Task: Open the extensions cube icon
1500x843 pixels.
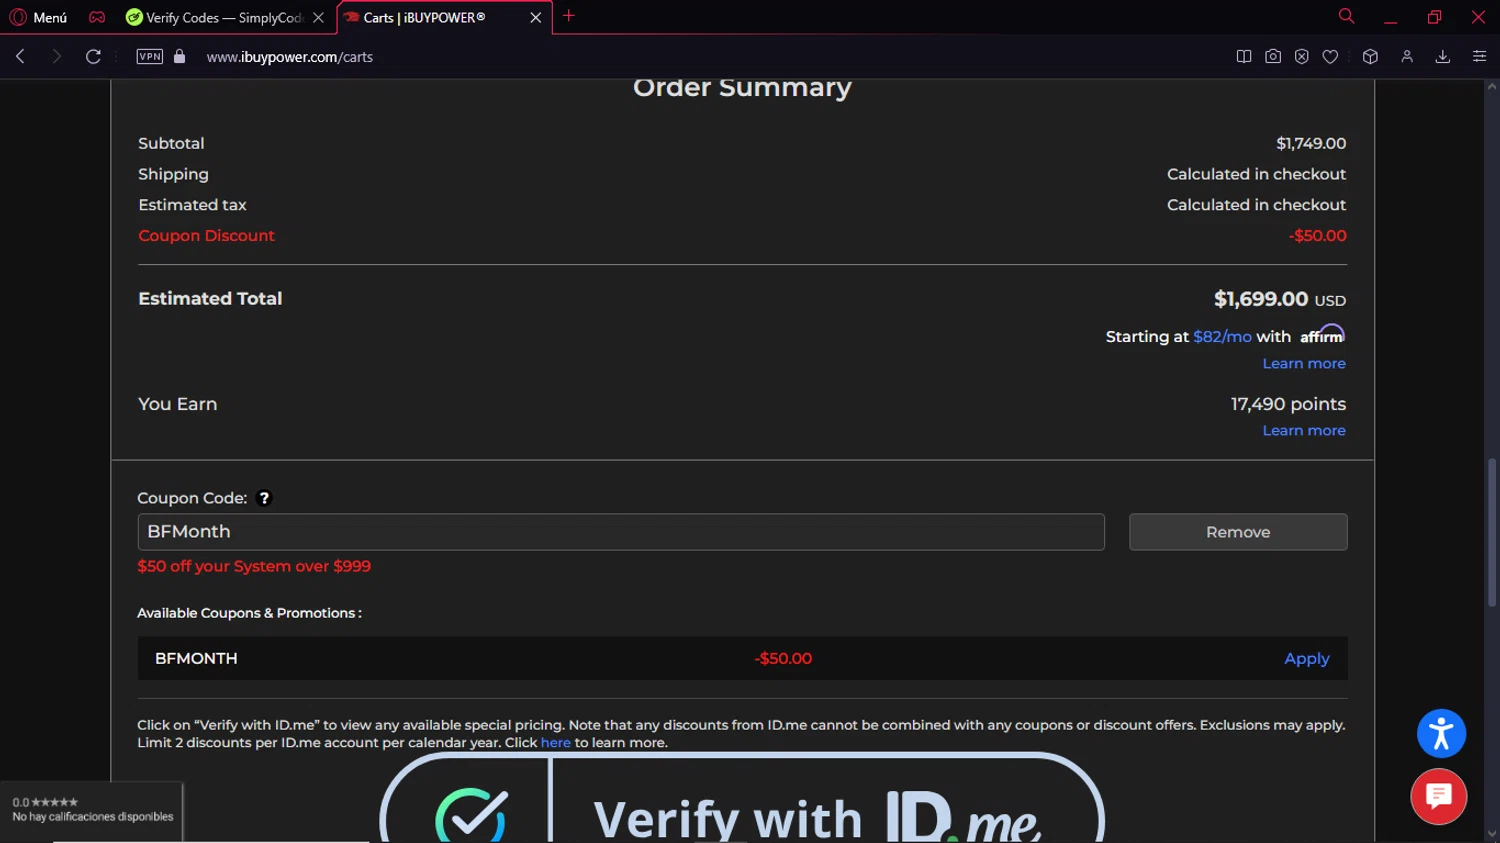Action: coord(1370,57)
